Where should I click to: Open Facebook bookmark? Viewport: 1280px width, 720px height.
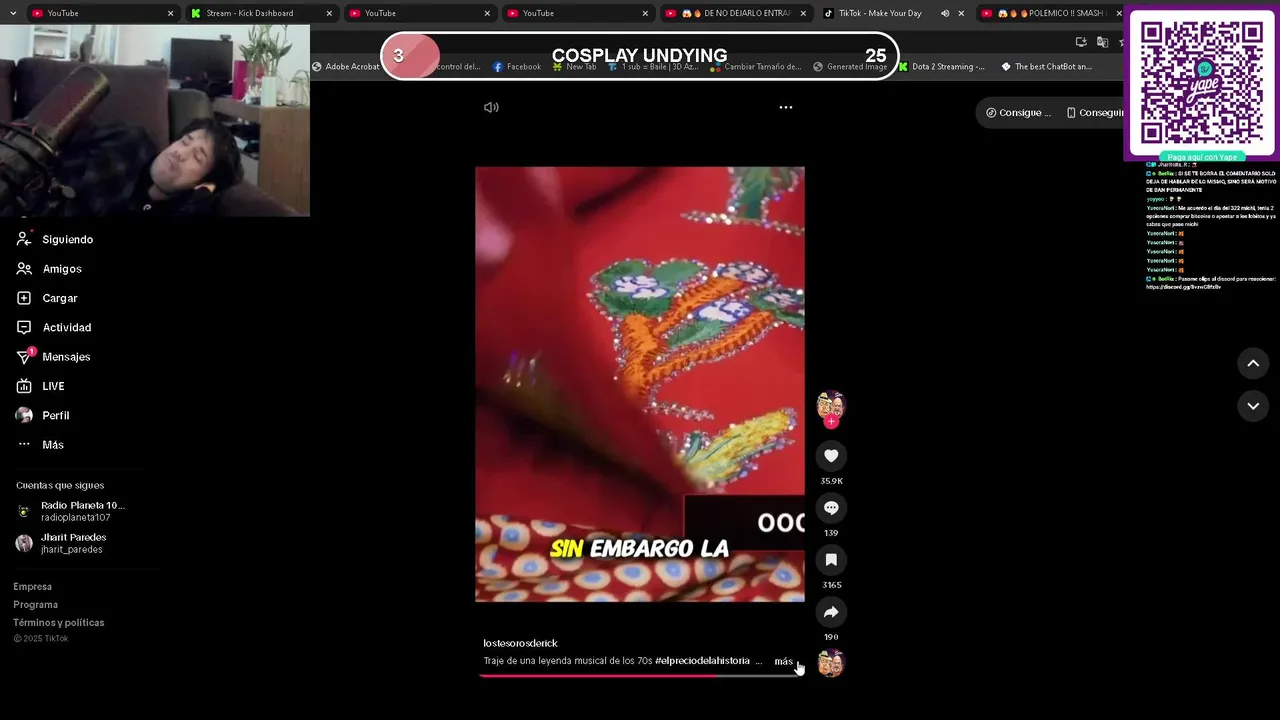517,67
